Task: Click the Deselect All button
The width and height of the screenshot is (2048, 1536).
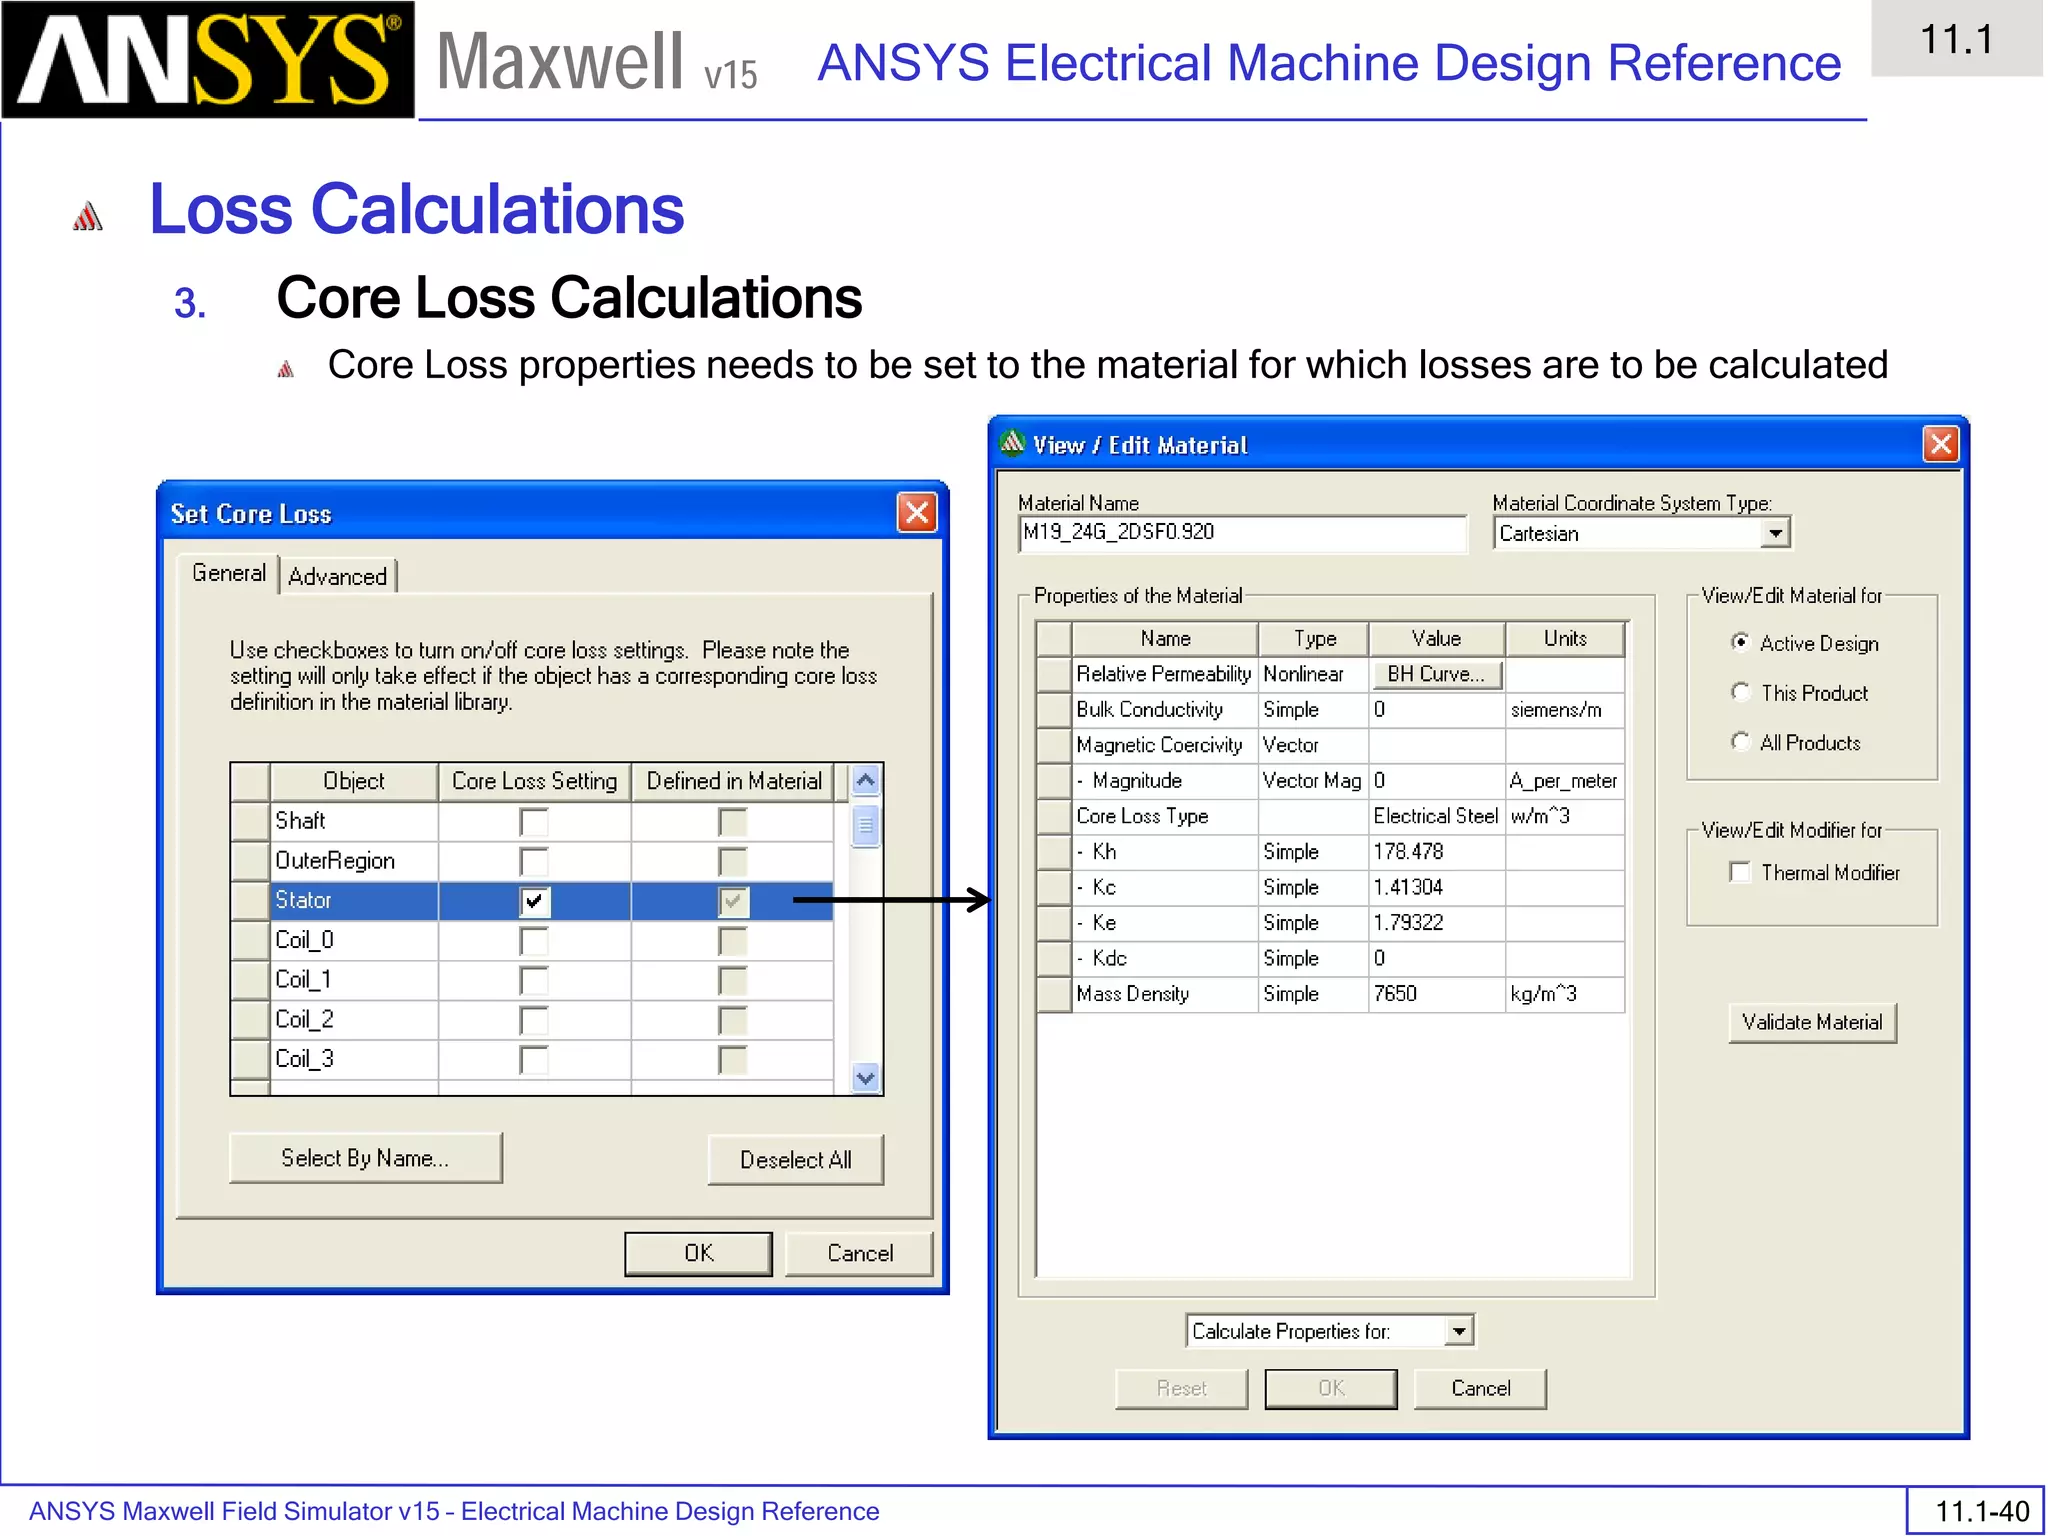Action: 795,1159
